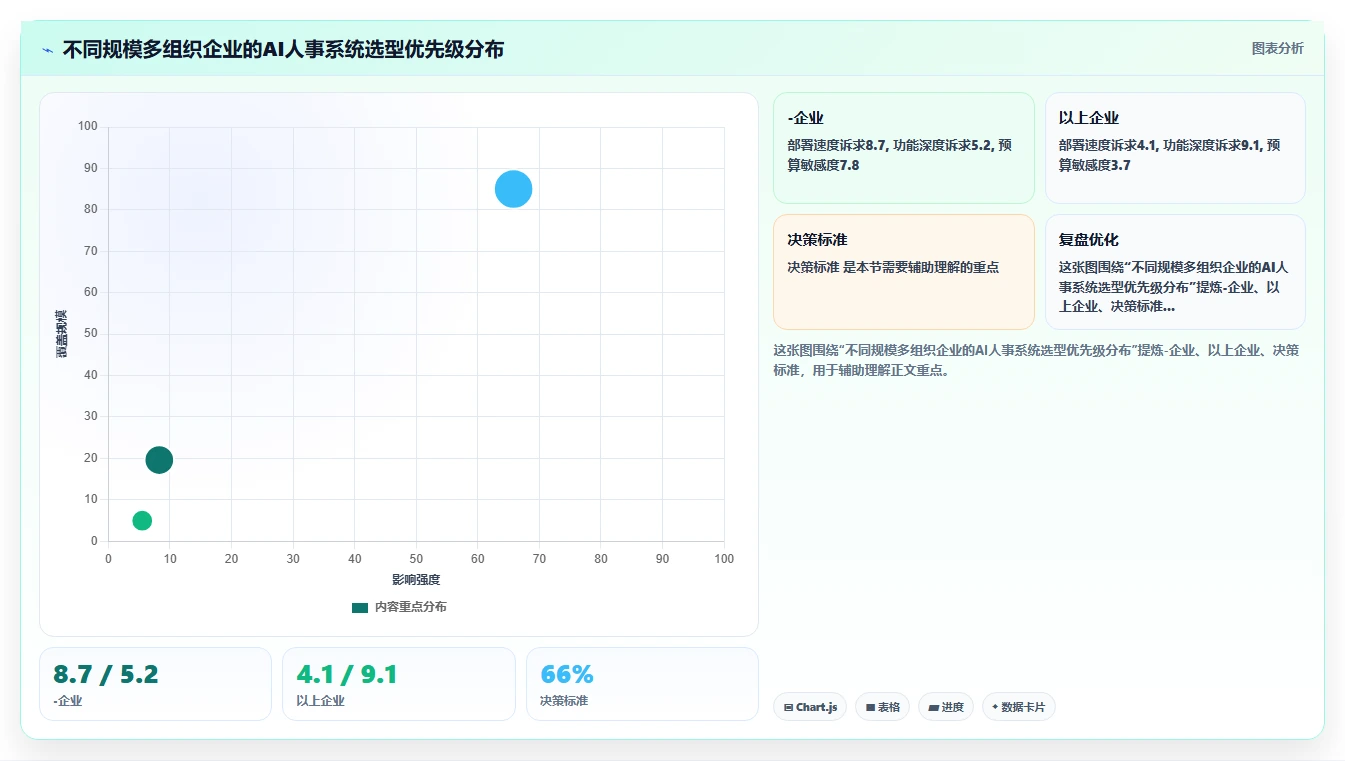This screenshot has width=1345, height=761.
Task: Click the Chart.js tag chip
Action: (810, 707)
